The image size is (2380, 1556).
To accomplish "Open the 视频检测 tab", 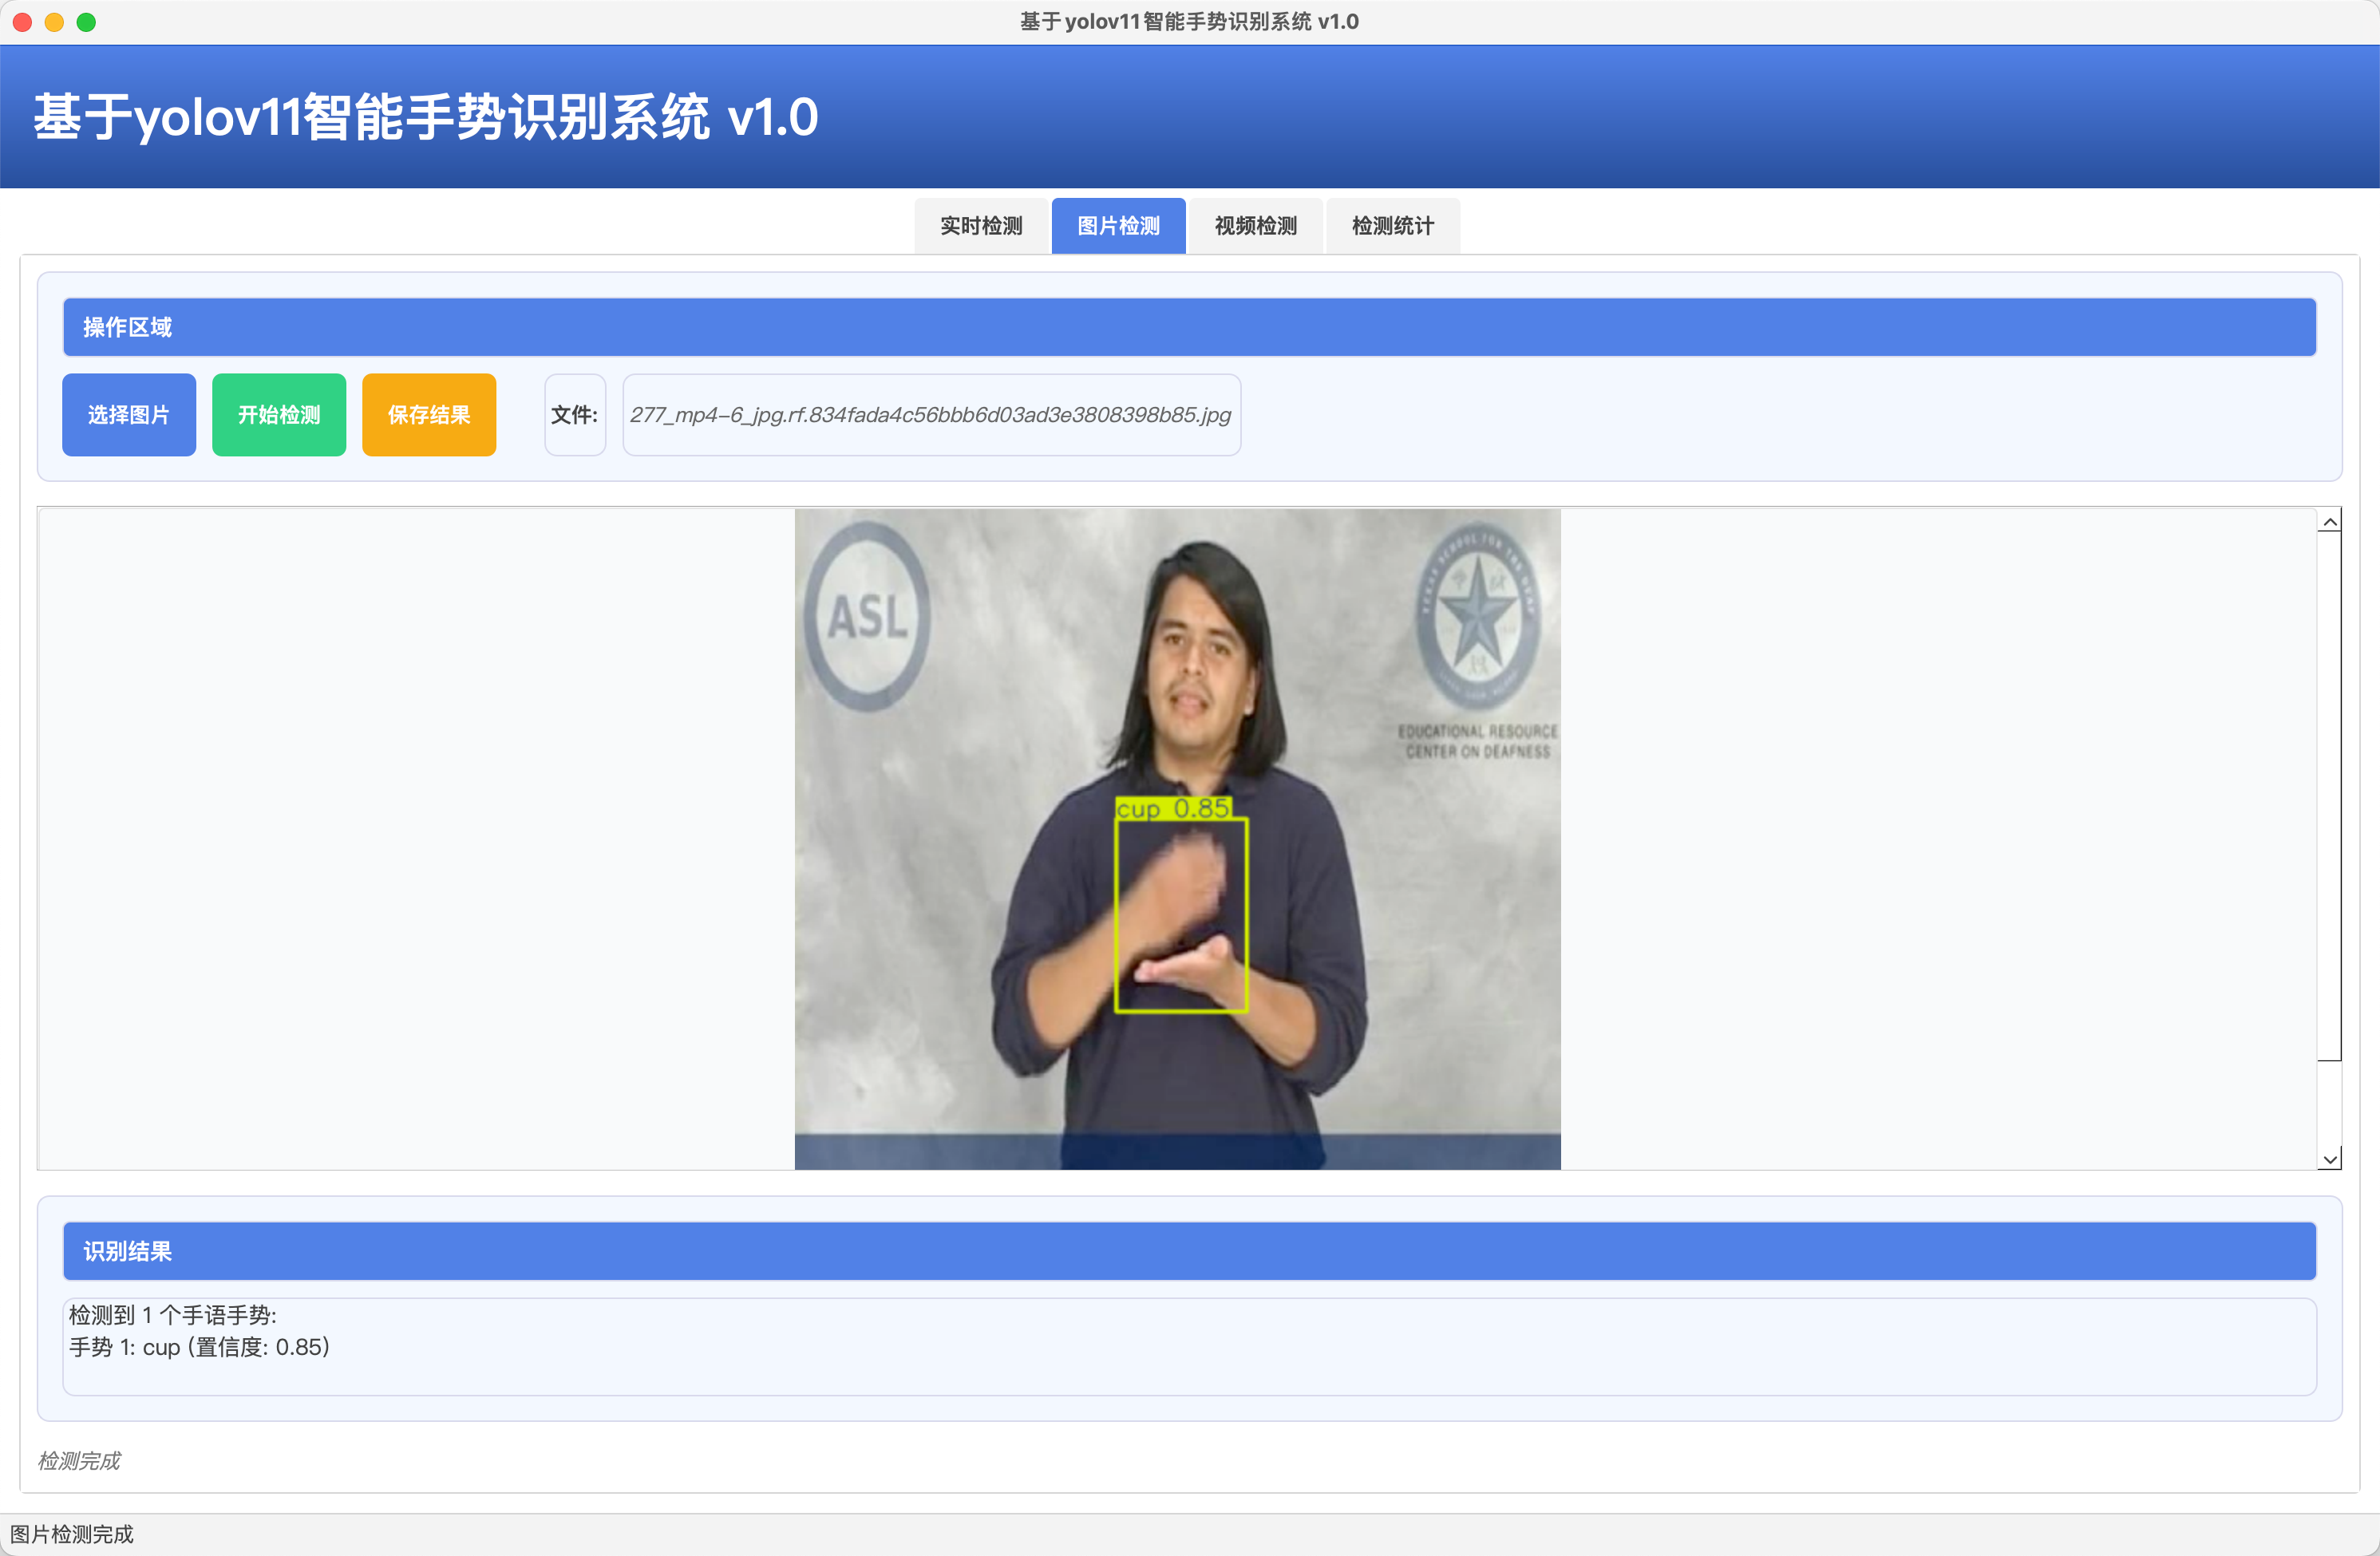I will point(1255,226).
